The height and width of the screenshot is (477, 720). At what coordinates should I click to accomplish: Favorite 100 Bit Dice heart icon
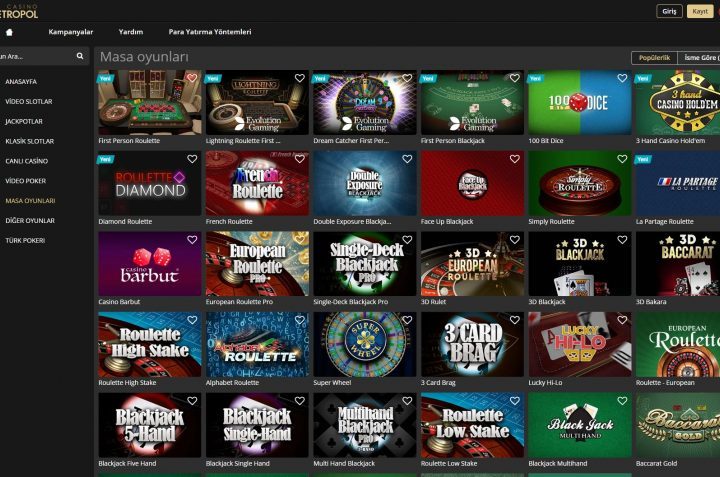click(622, 78)
